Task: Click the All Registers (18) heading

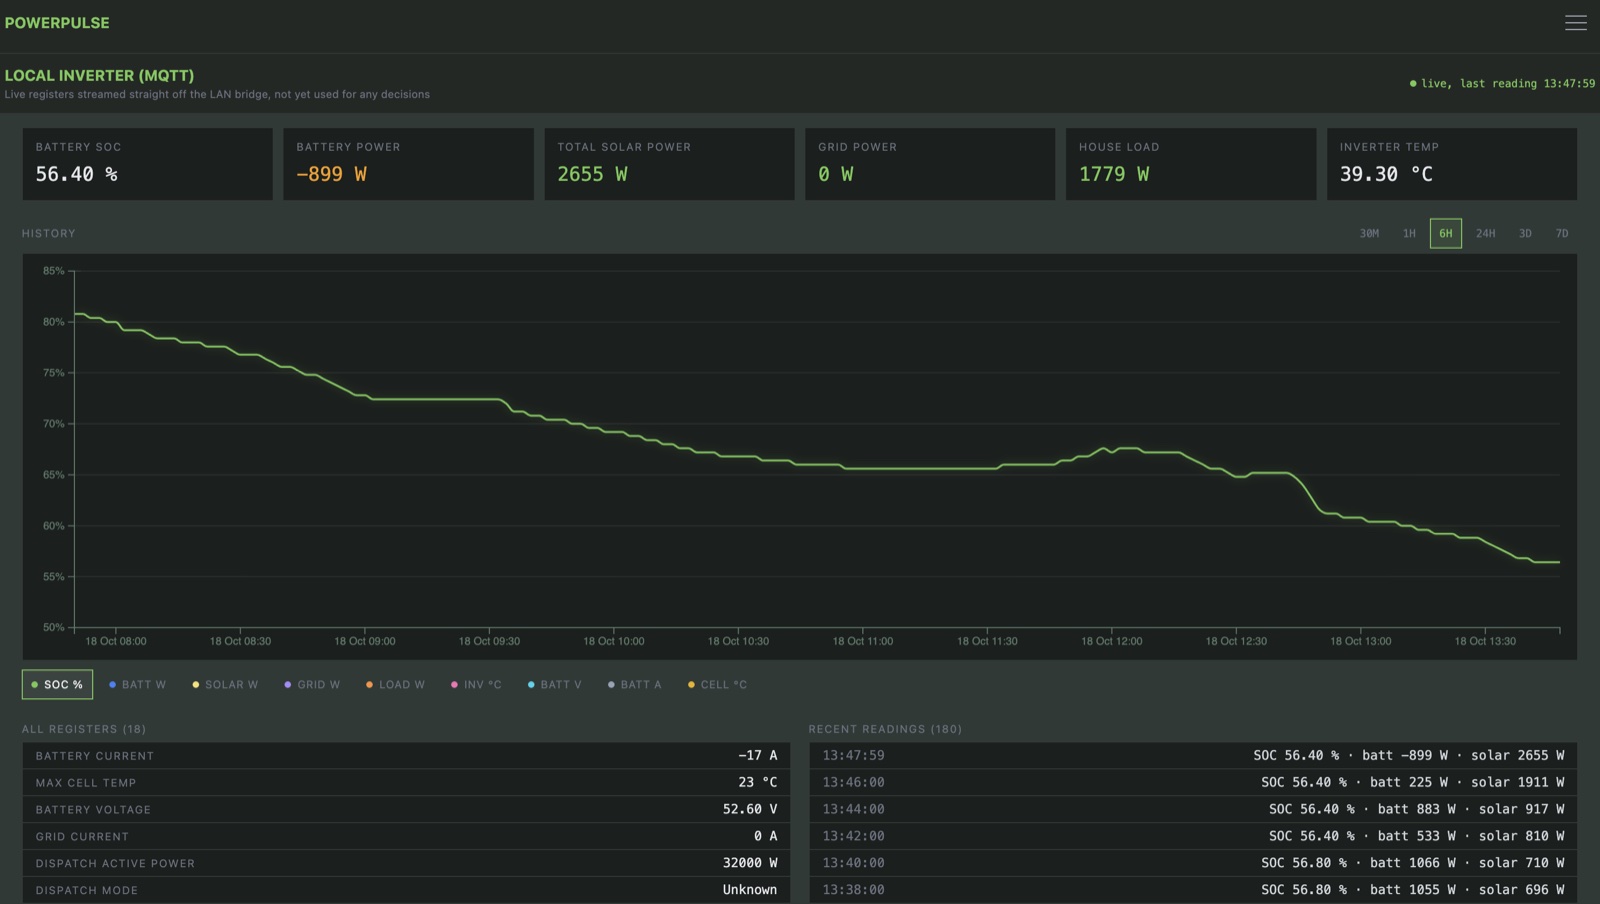Action: pyautogui.click(x=84, y=729)
